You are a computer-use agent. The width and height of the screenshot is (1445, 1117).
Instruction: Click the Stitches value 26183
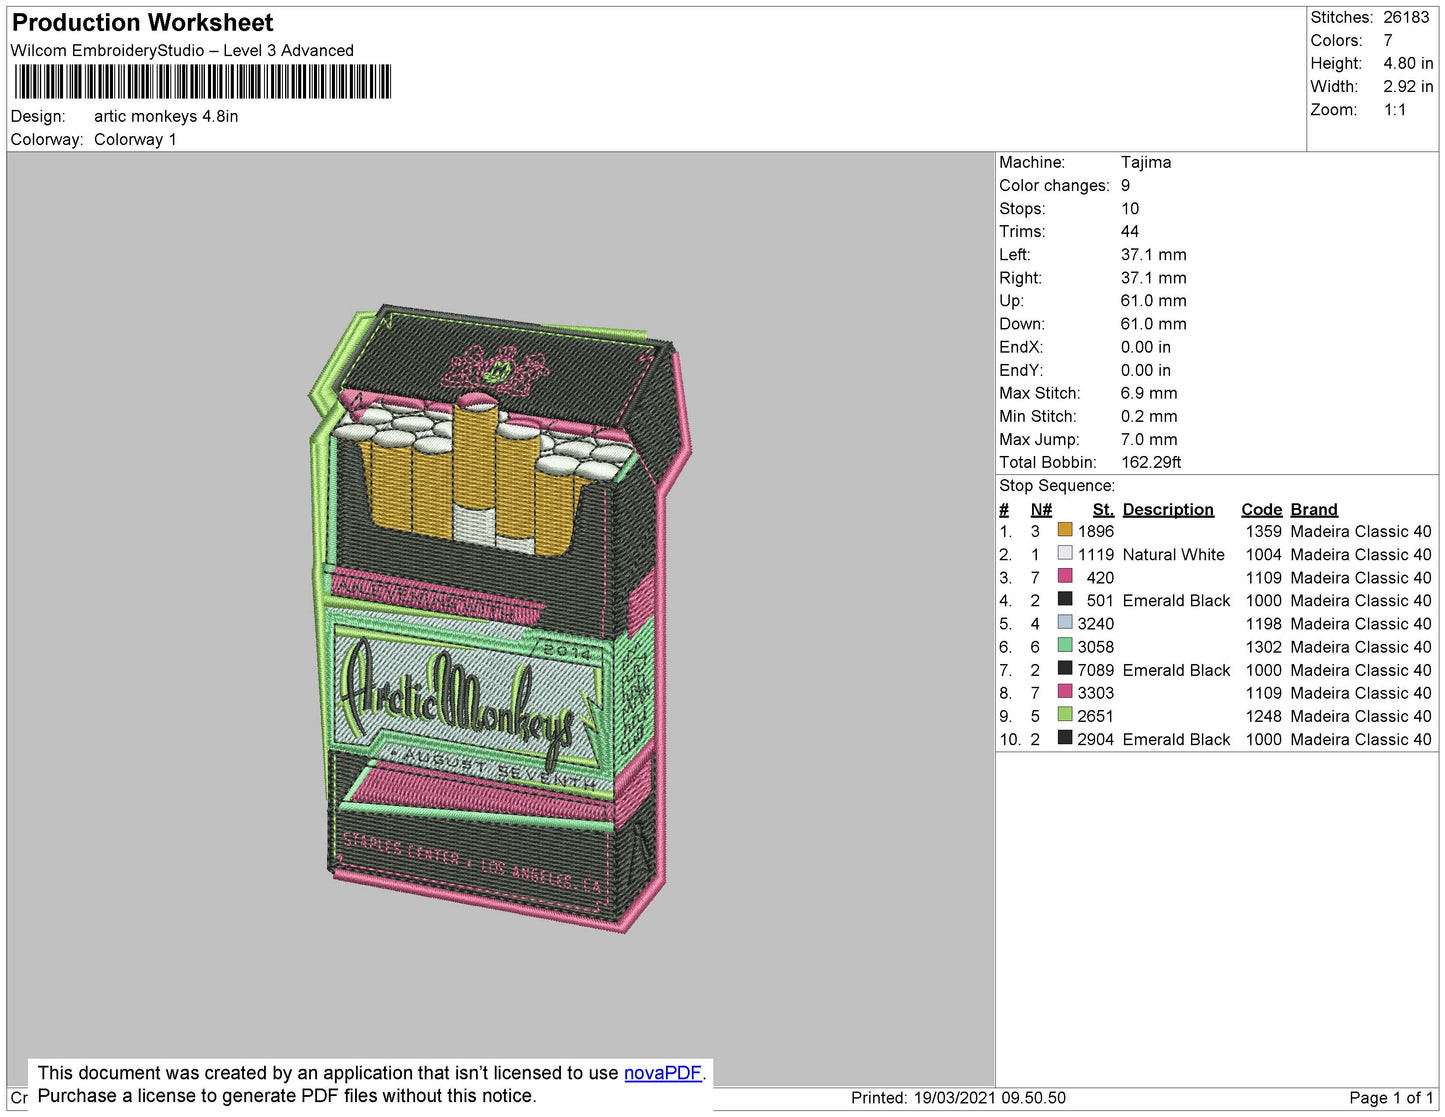click(x=1406, y=17)
